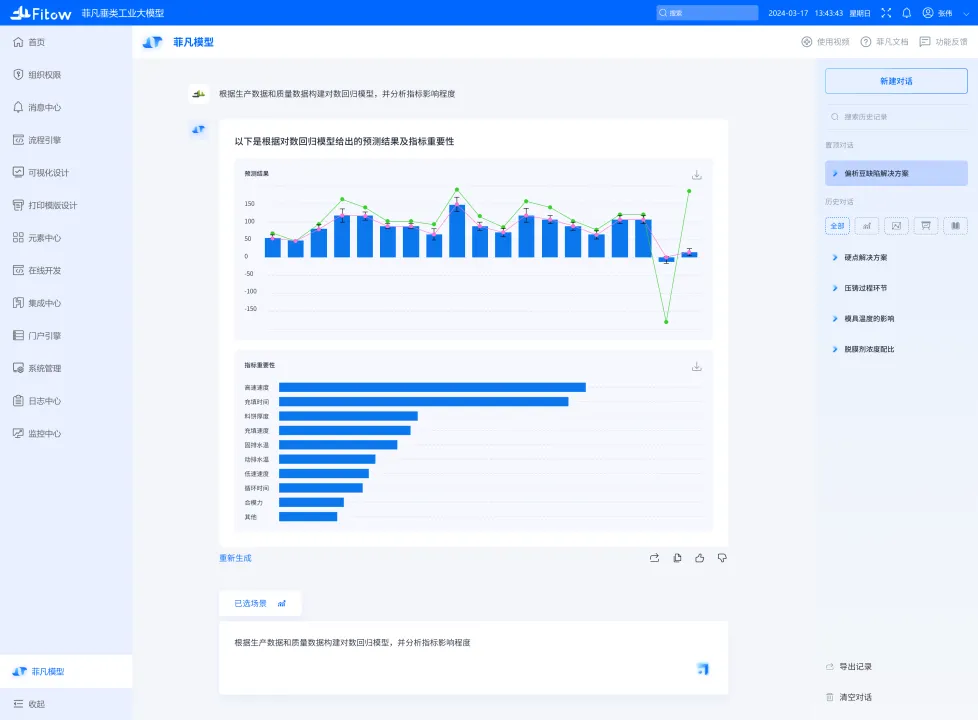
Task: Dislike the response with thumbs-down
Action: pyautogui.click(x=722, y=558)
